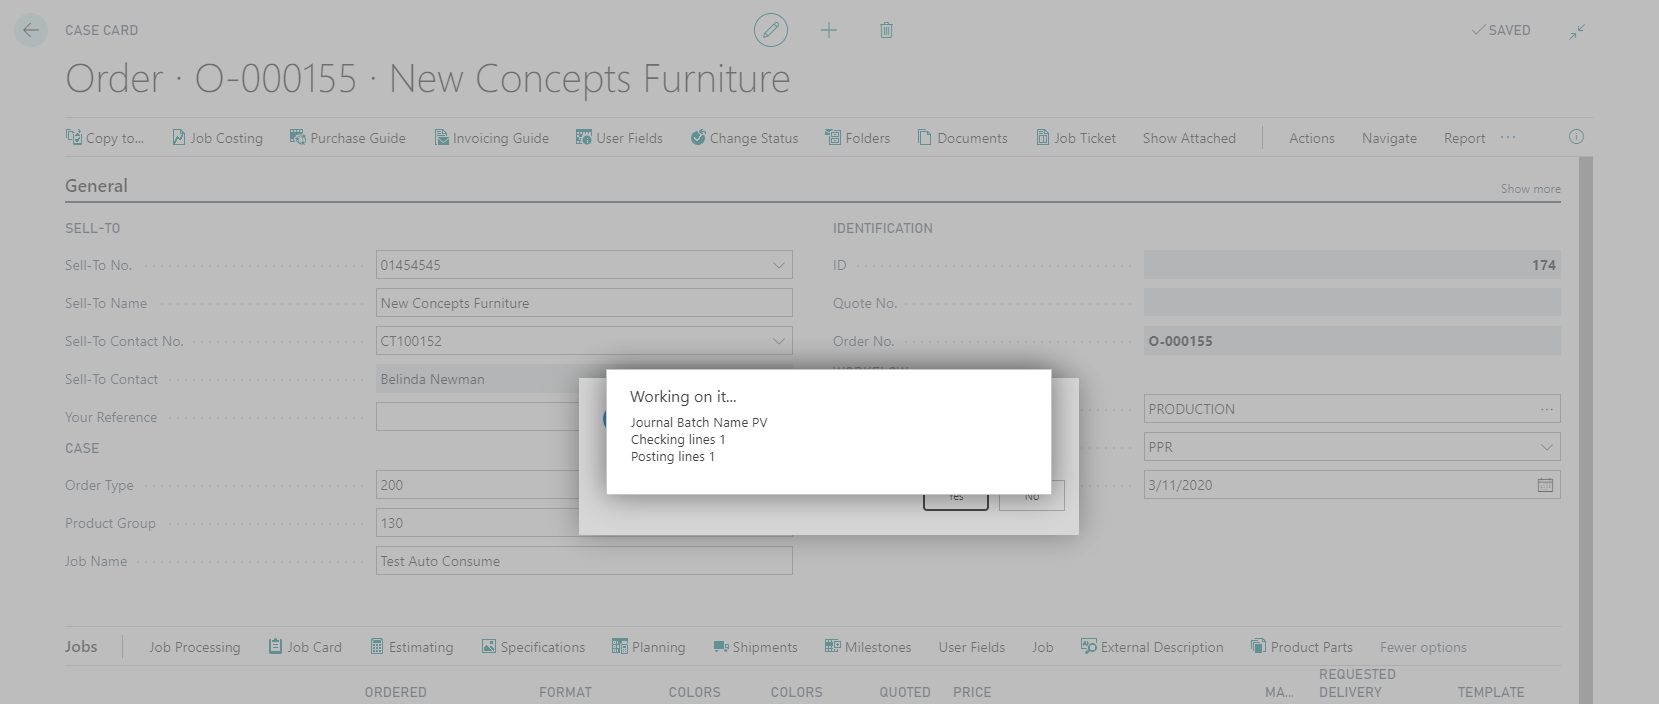1659x704 pixels.
Task: Click Show more in General section
Action: (1530, 189)
